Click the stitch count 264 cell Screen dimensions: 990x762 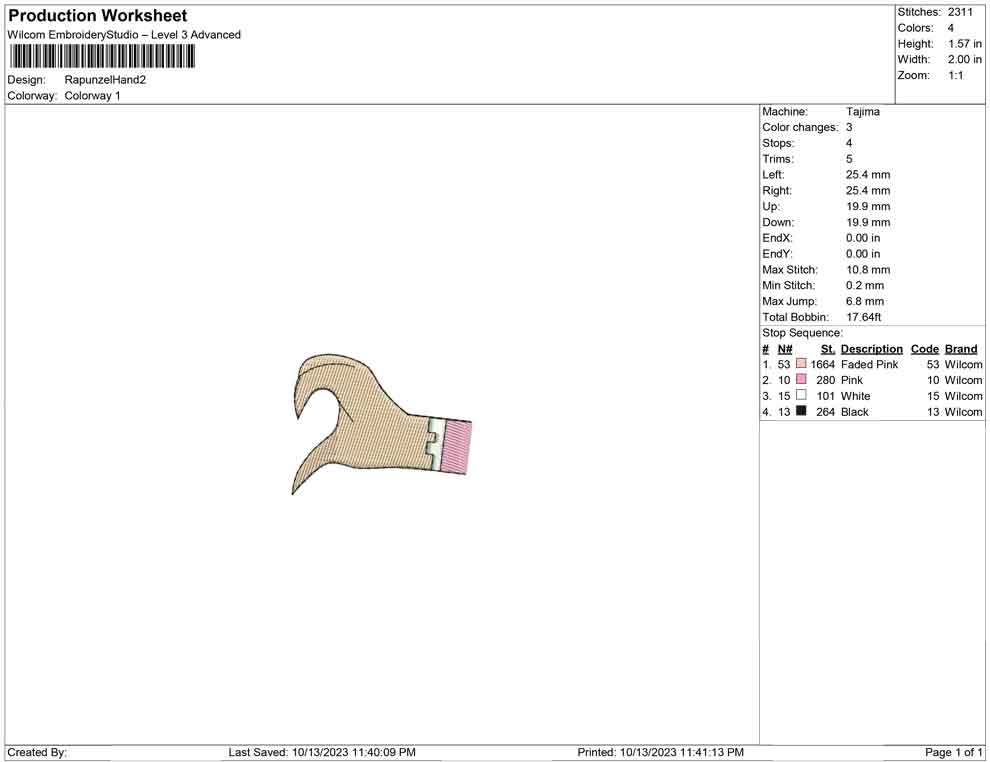coord(826,412)
